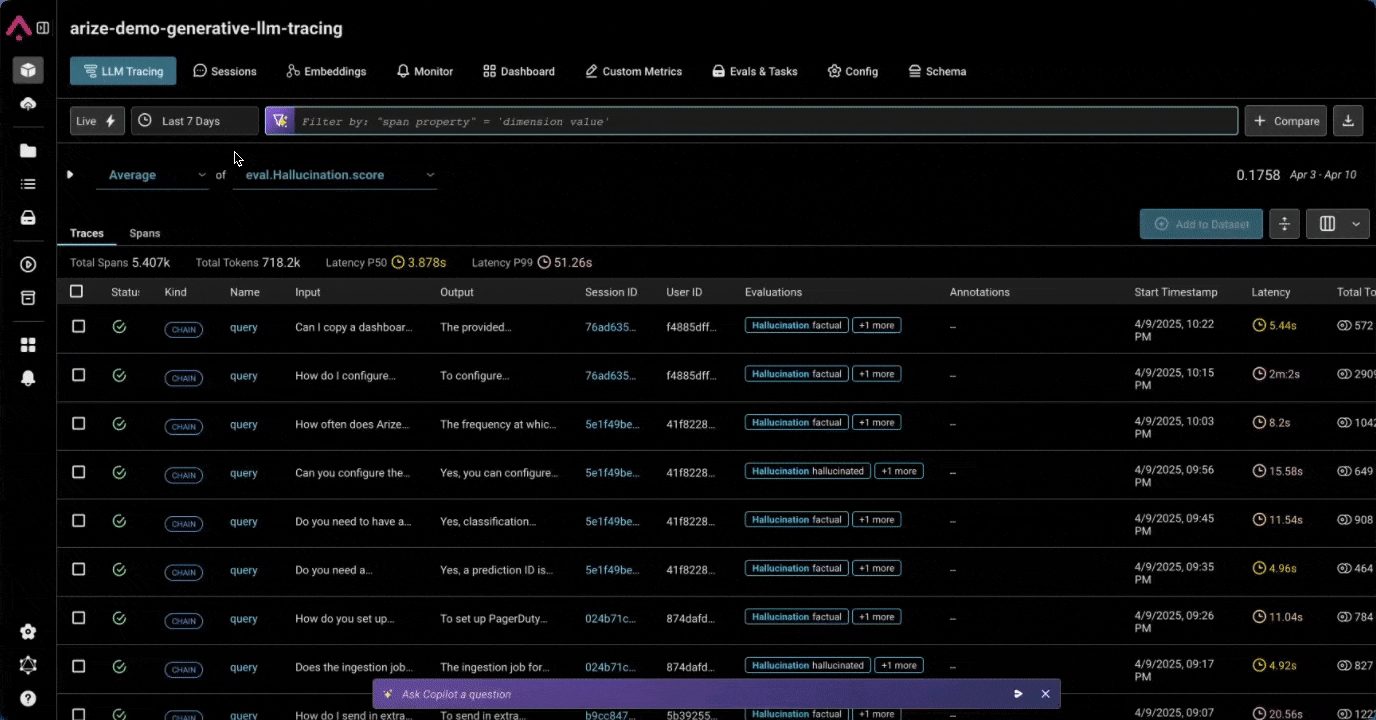Viewport: 1376px width, 720px height.
Task: Switch to the Embeddings tab
Action: pos(326,71)
